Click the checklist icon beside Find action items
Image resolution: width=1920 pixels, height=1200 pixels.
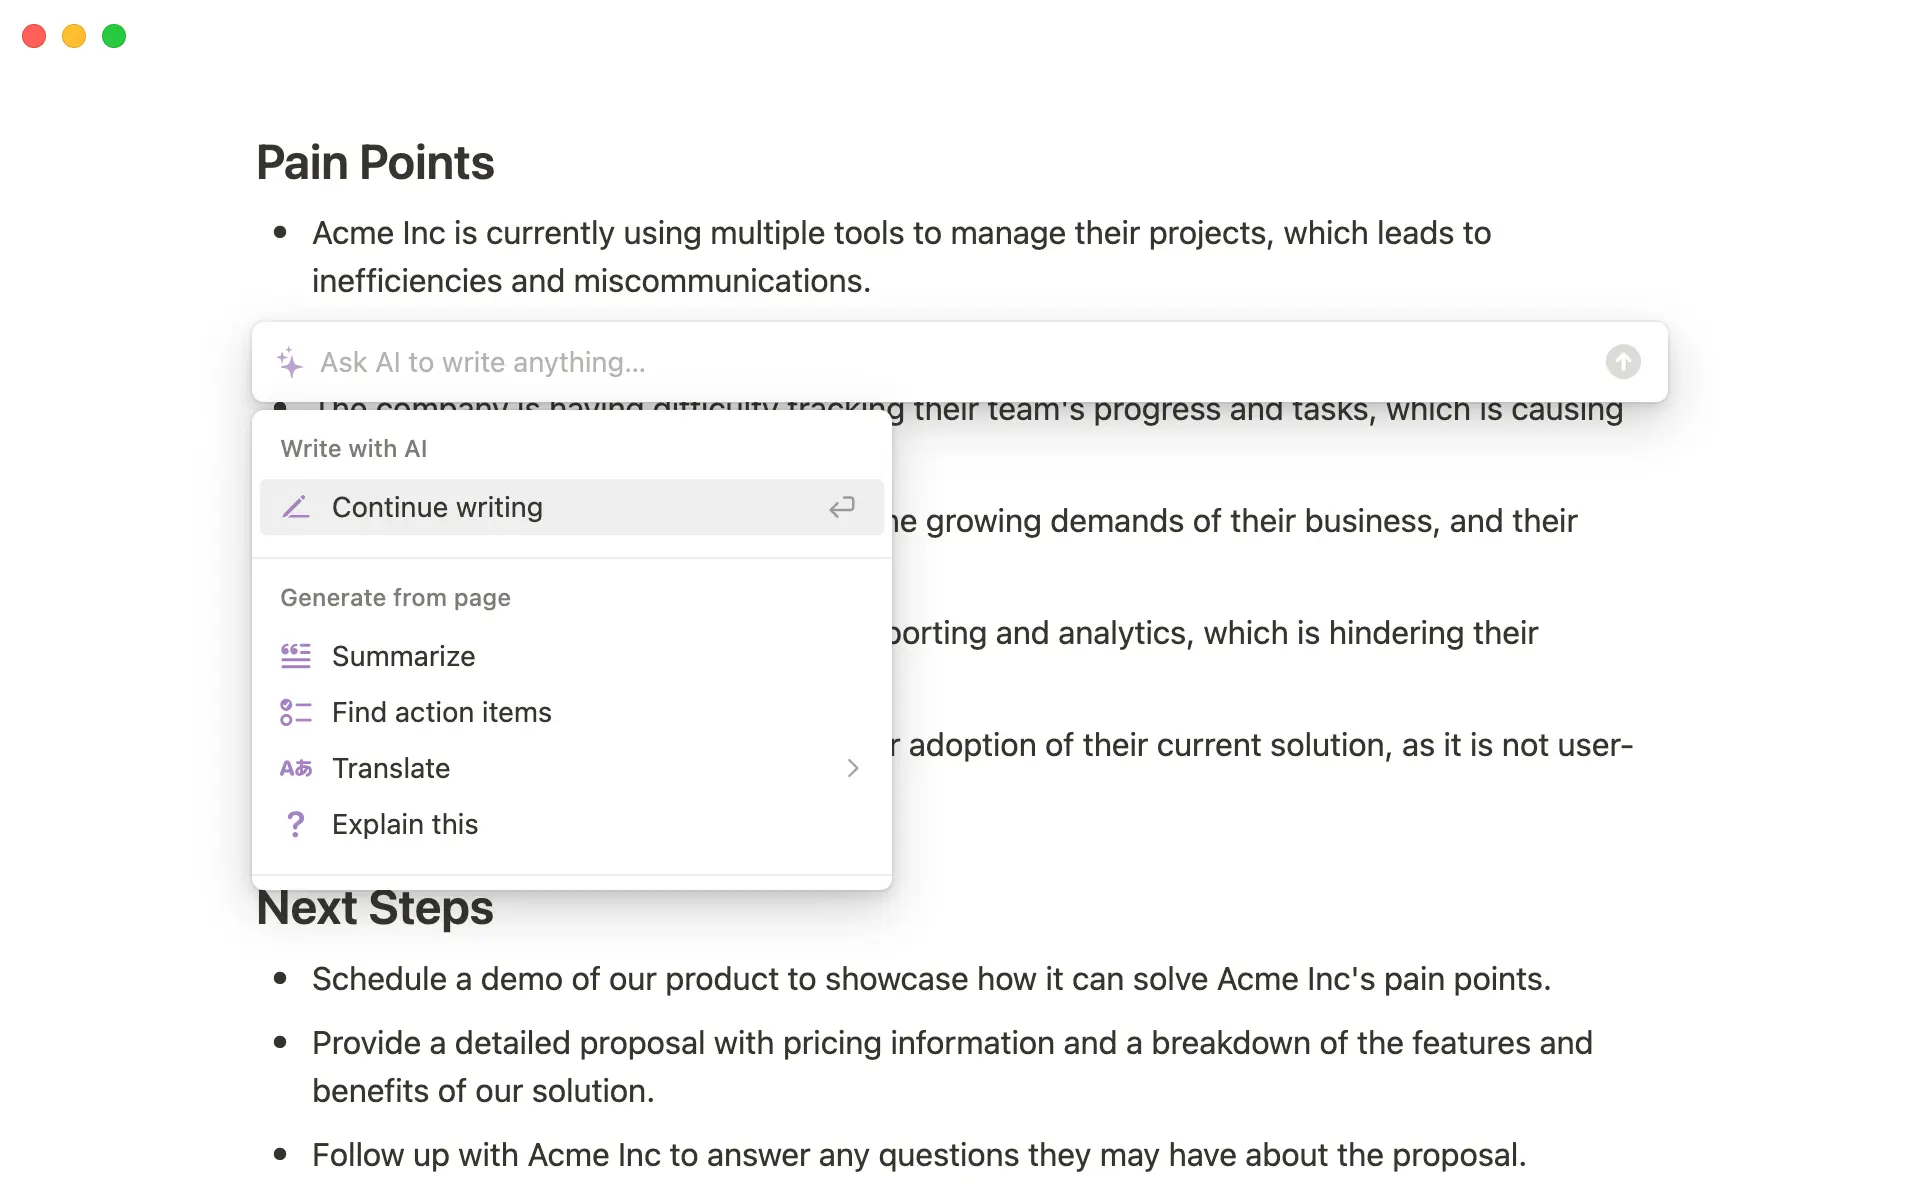pos(295,712)
